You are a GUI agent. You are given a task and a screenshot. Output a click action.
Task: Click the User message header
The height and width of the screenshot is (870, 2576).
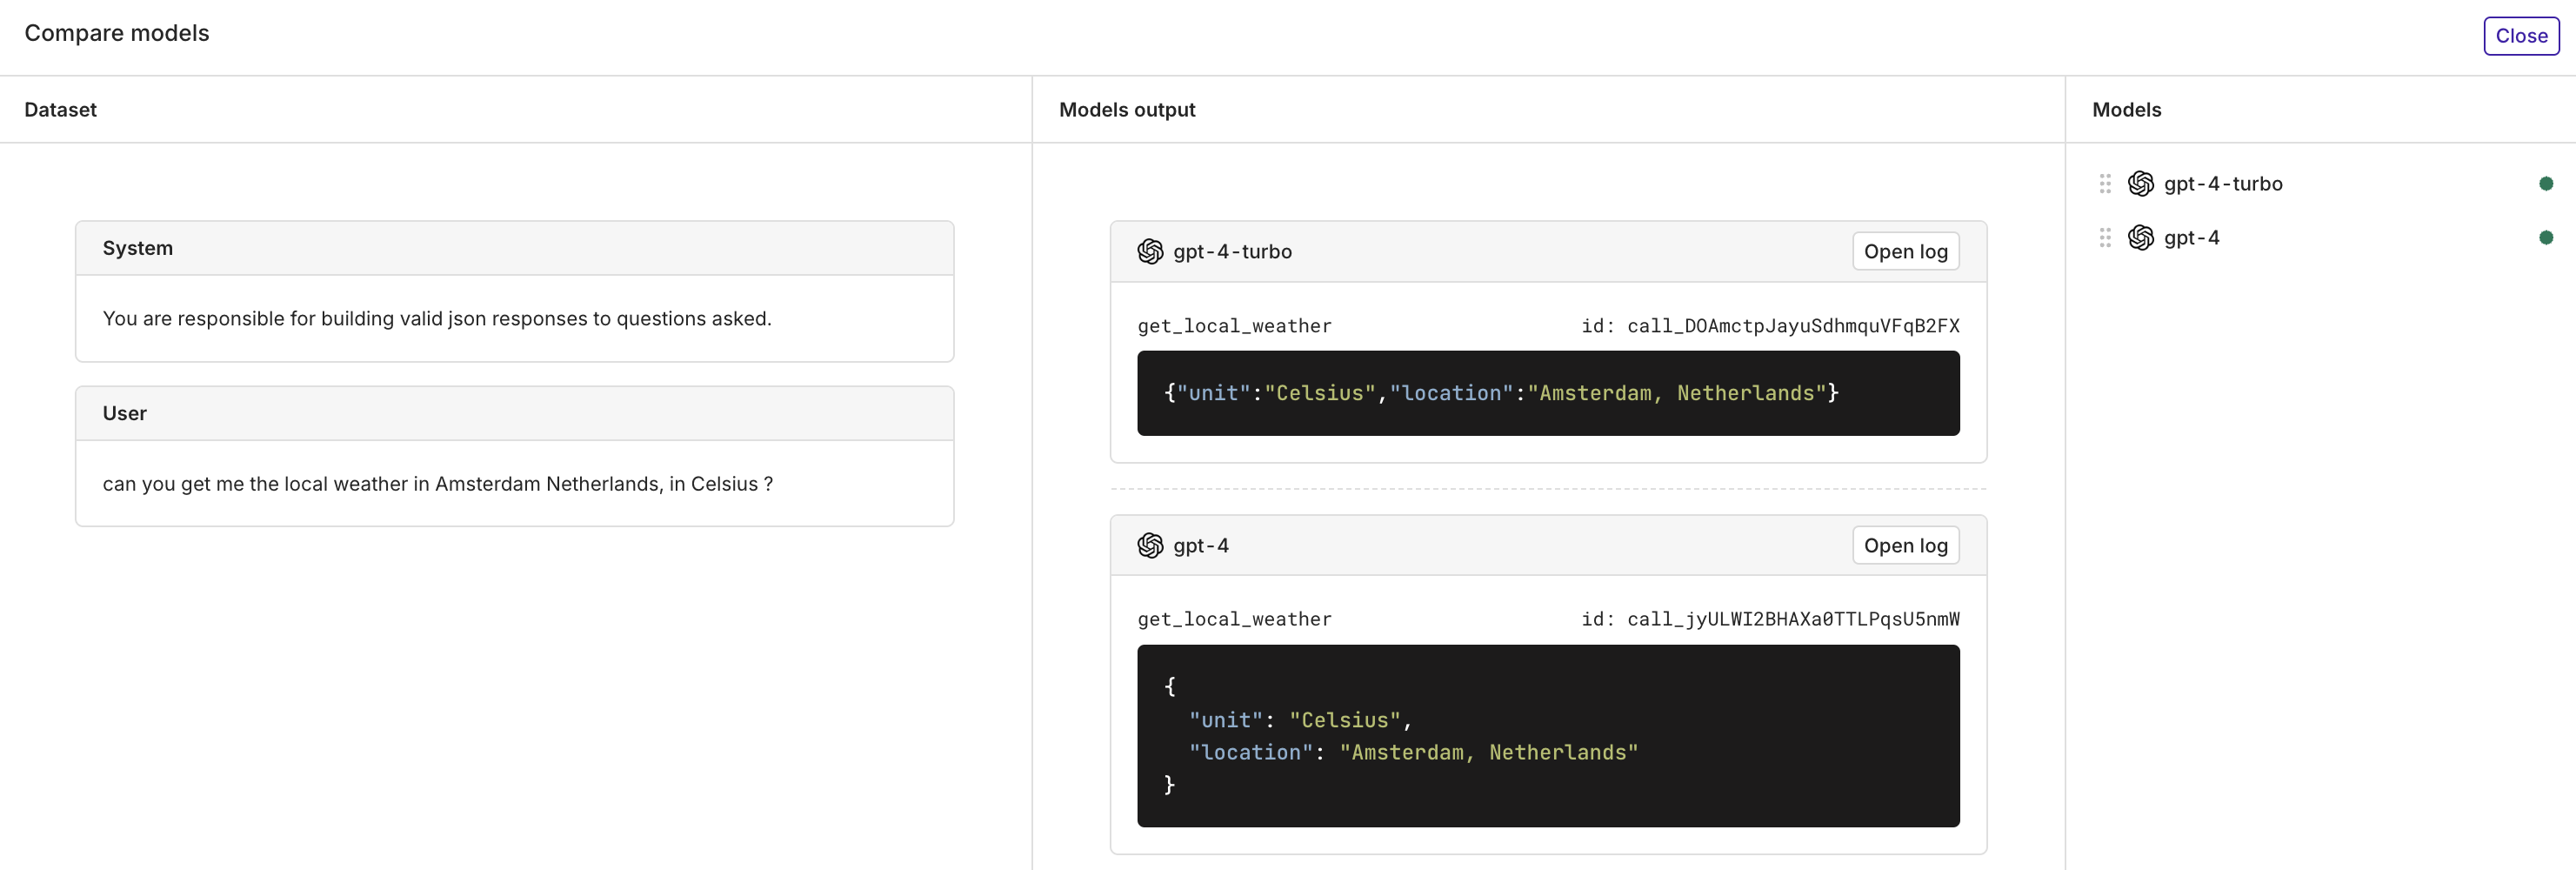514,414
